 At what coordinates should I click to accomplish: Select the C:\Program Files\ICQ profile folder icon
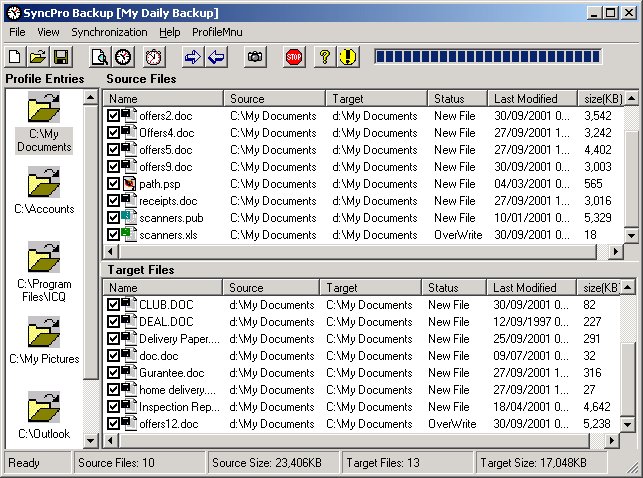pyautogui.click(x=44, y=257)
